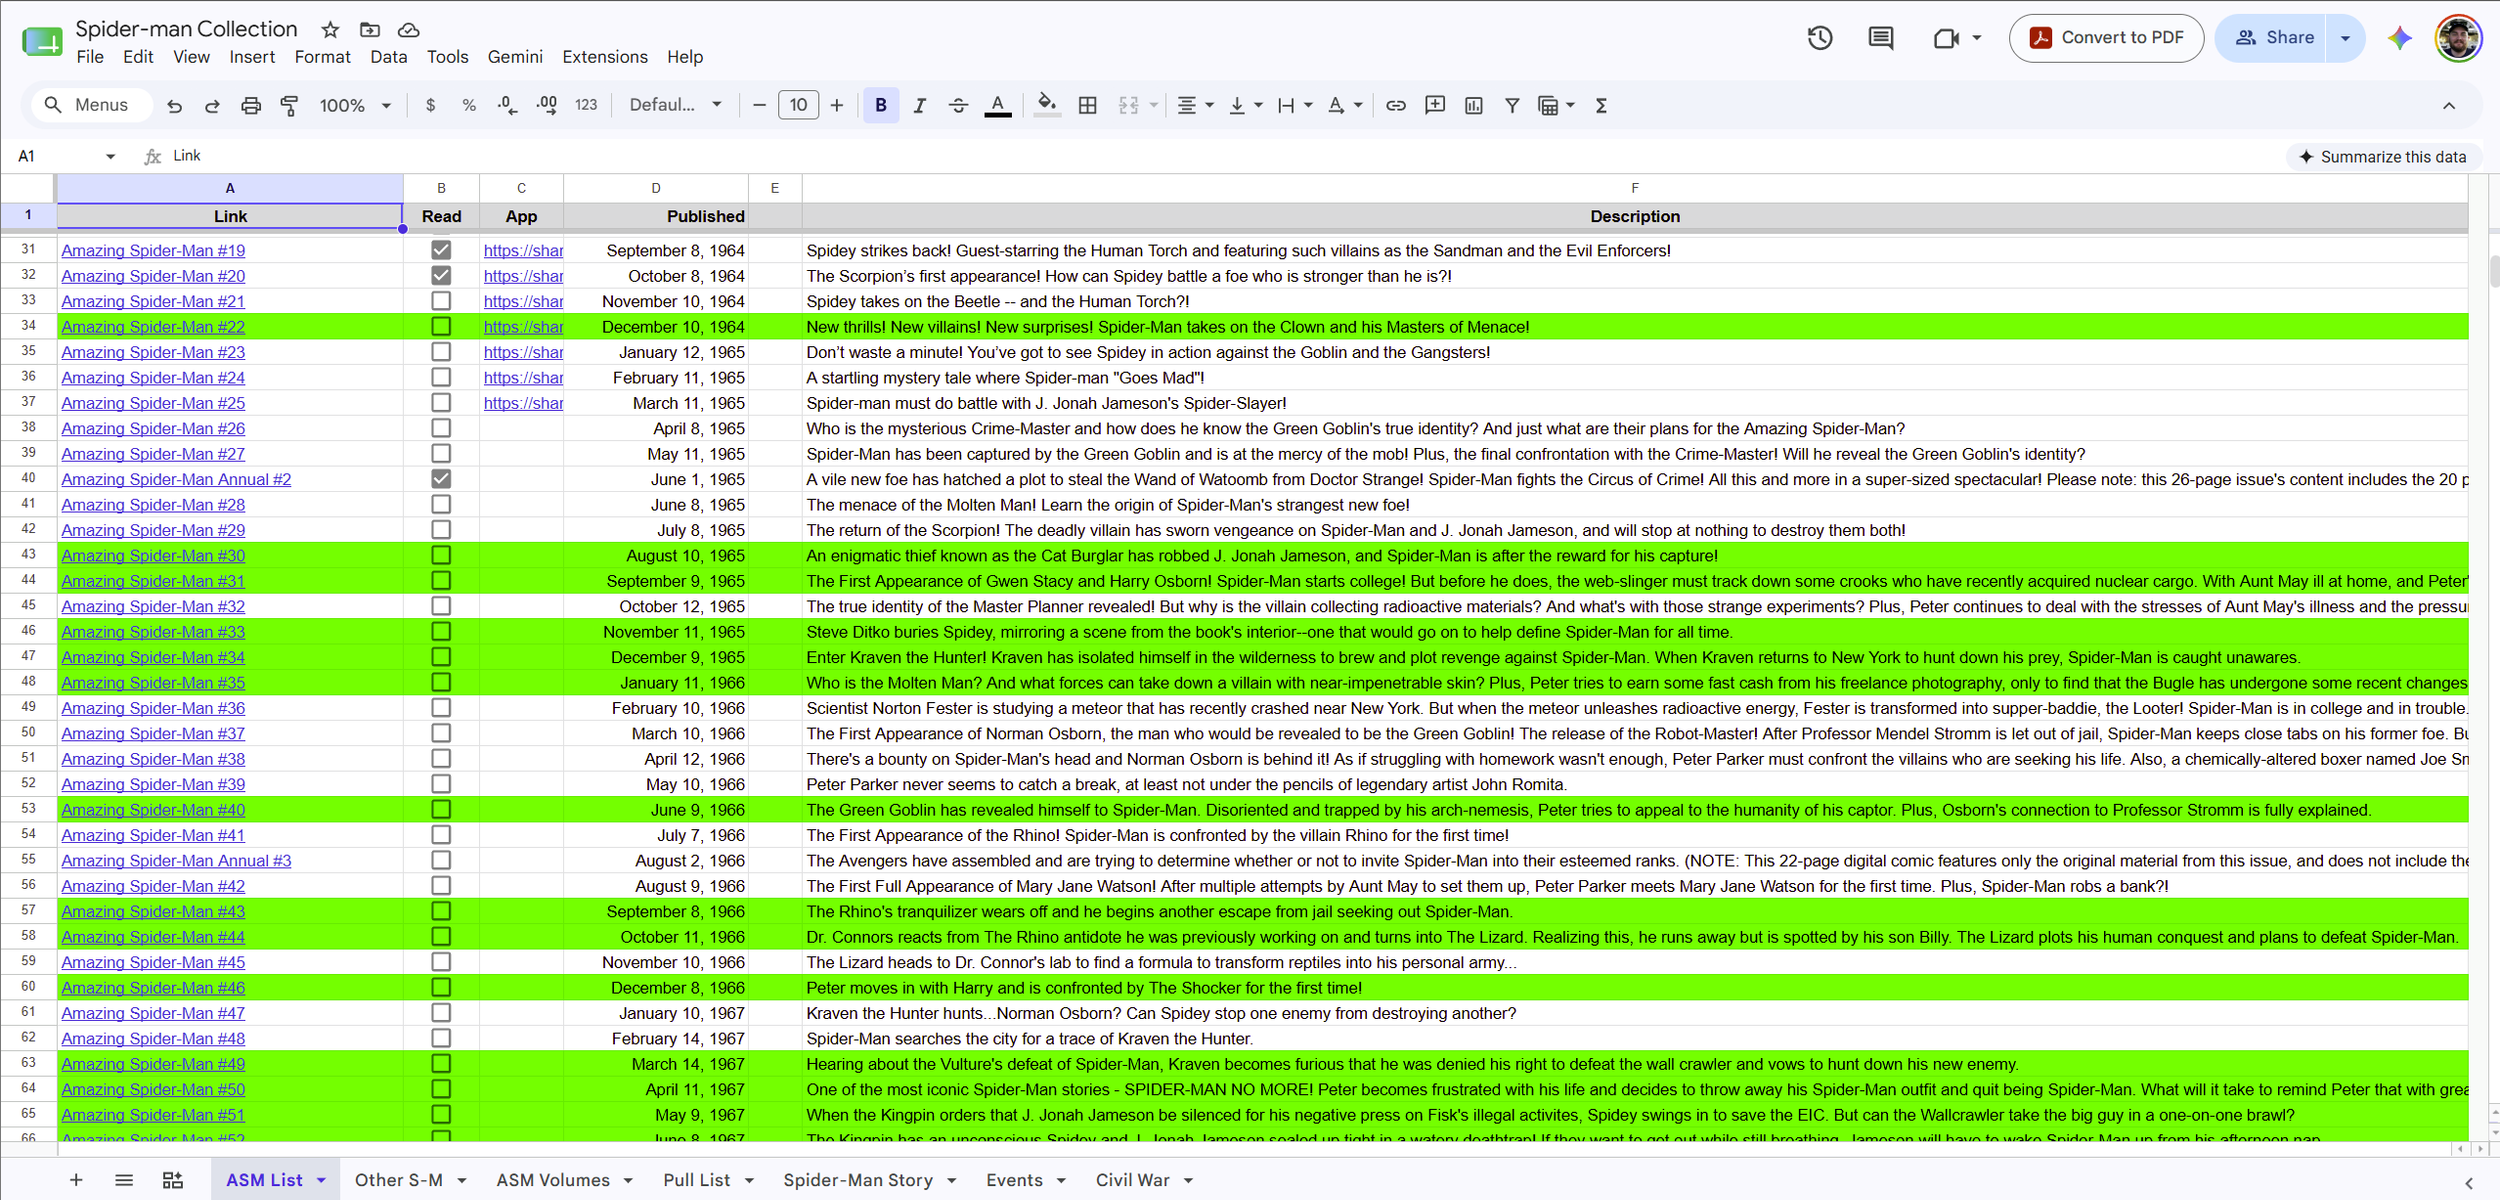
Task: Open the Functions sigma icon
Action: click(1601, 105)
